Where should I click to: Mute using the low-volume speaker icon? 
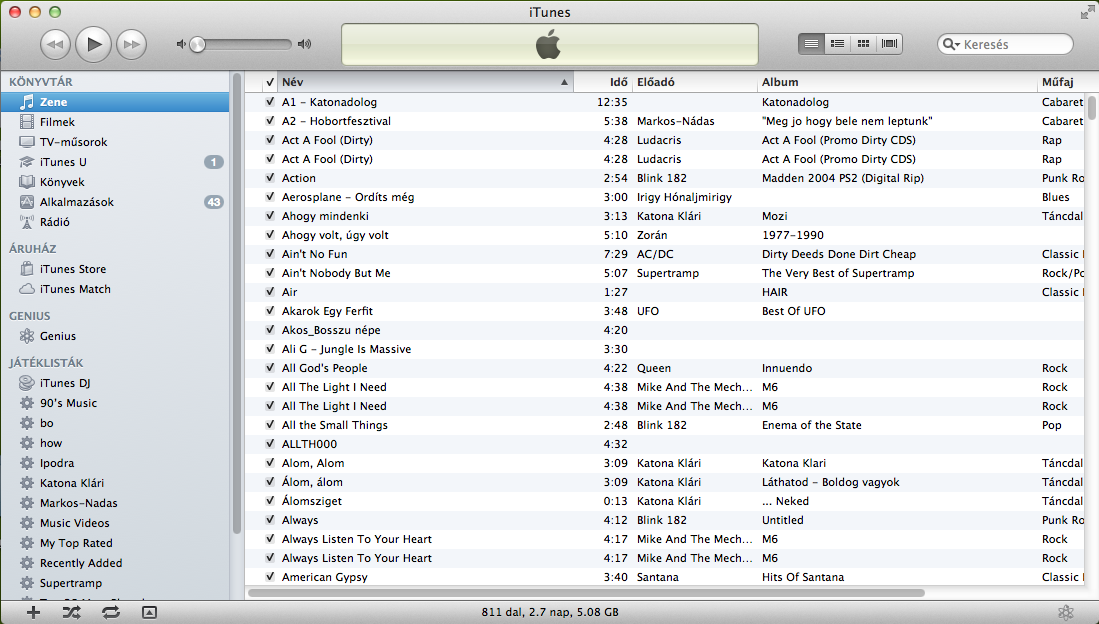[181, 44]
